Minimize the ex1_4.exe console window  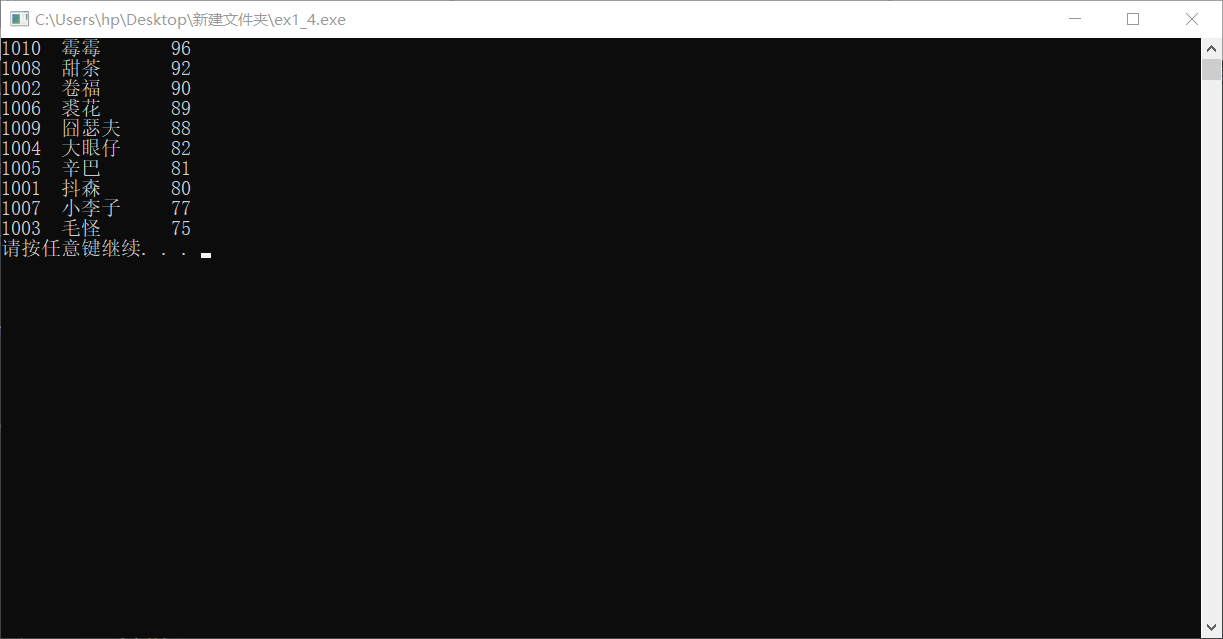tap(1076, 19)
